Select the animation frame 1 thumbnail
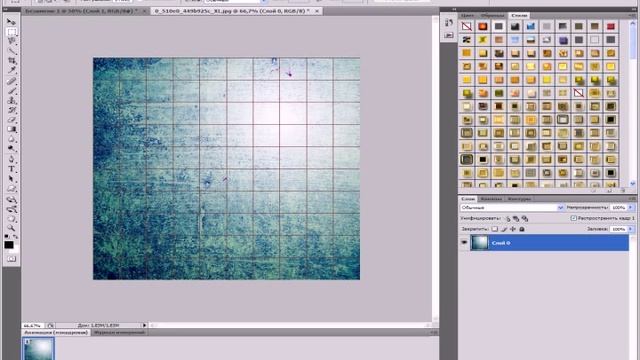This screenshot has height=360, width=640. pyautogui.click(x=38, y=349)
